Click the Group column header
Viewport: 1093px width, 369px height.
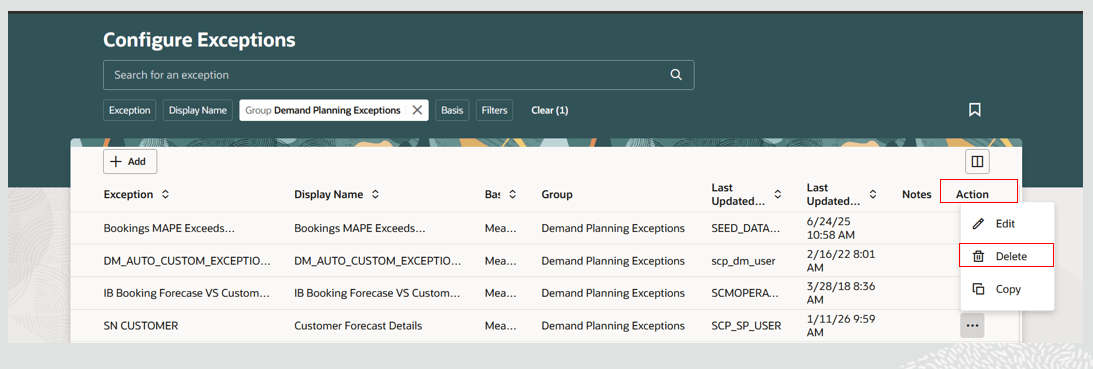tap(557, 195)
